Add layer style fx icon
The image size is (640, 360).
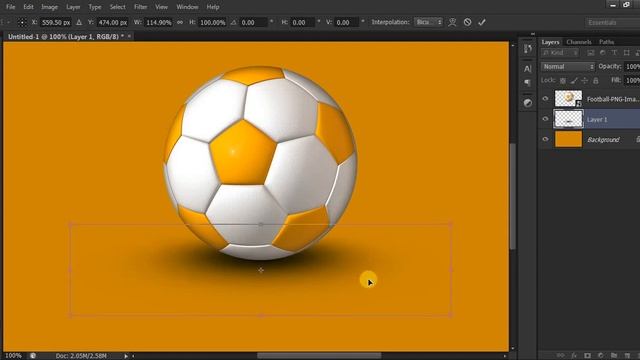pos(574,356)
